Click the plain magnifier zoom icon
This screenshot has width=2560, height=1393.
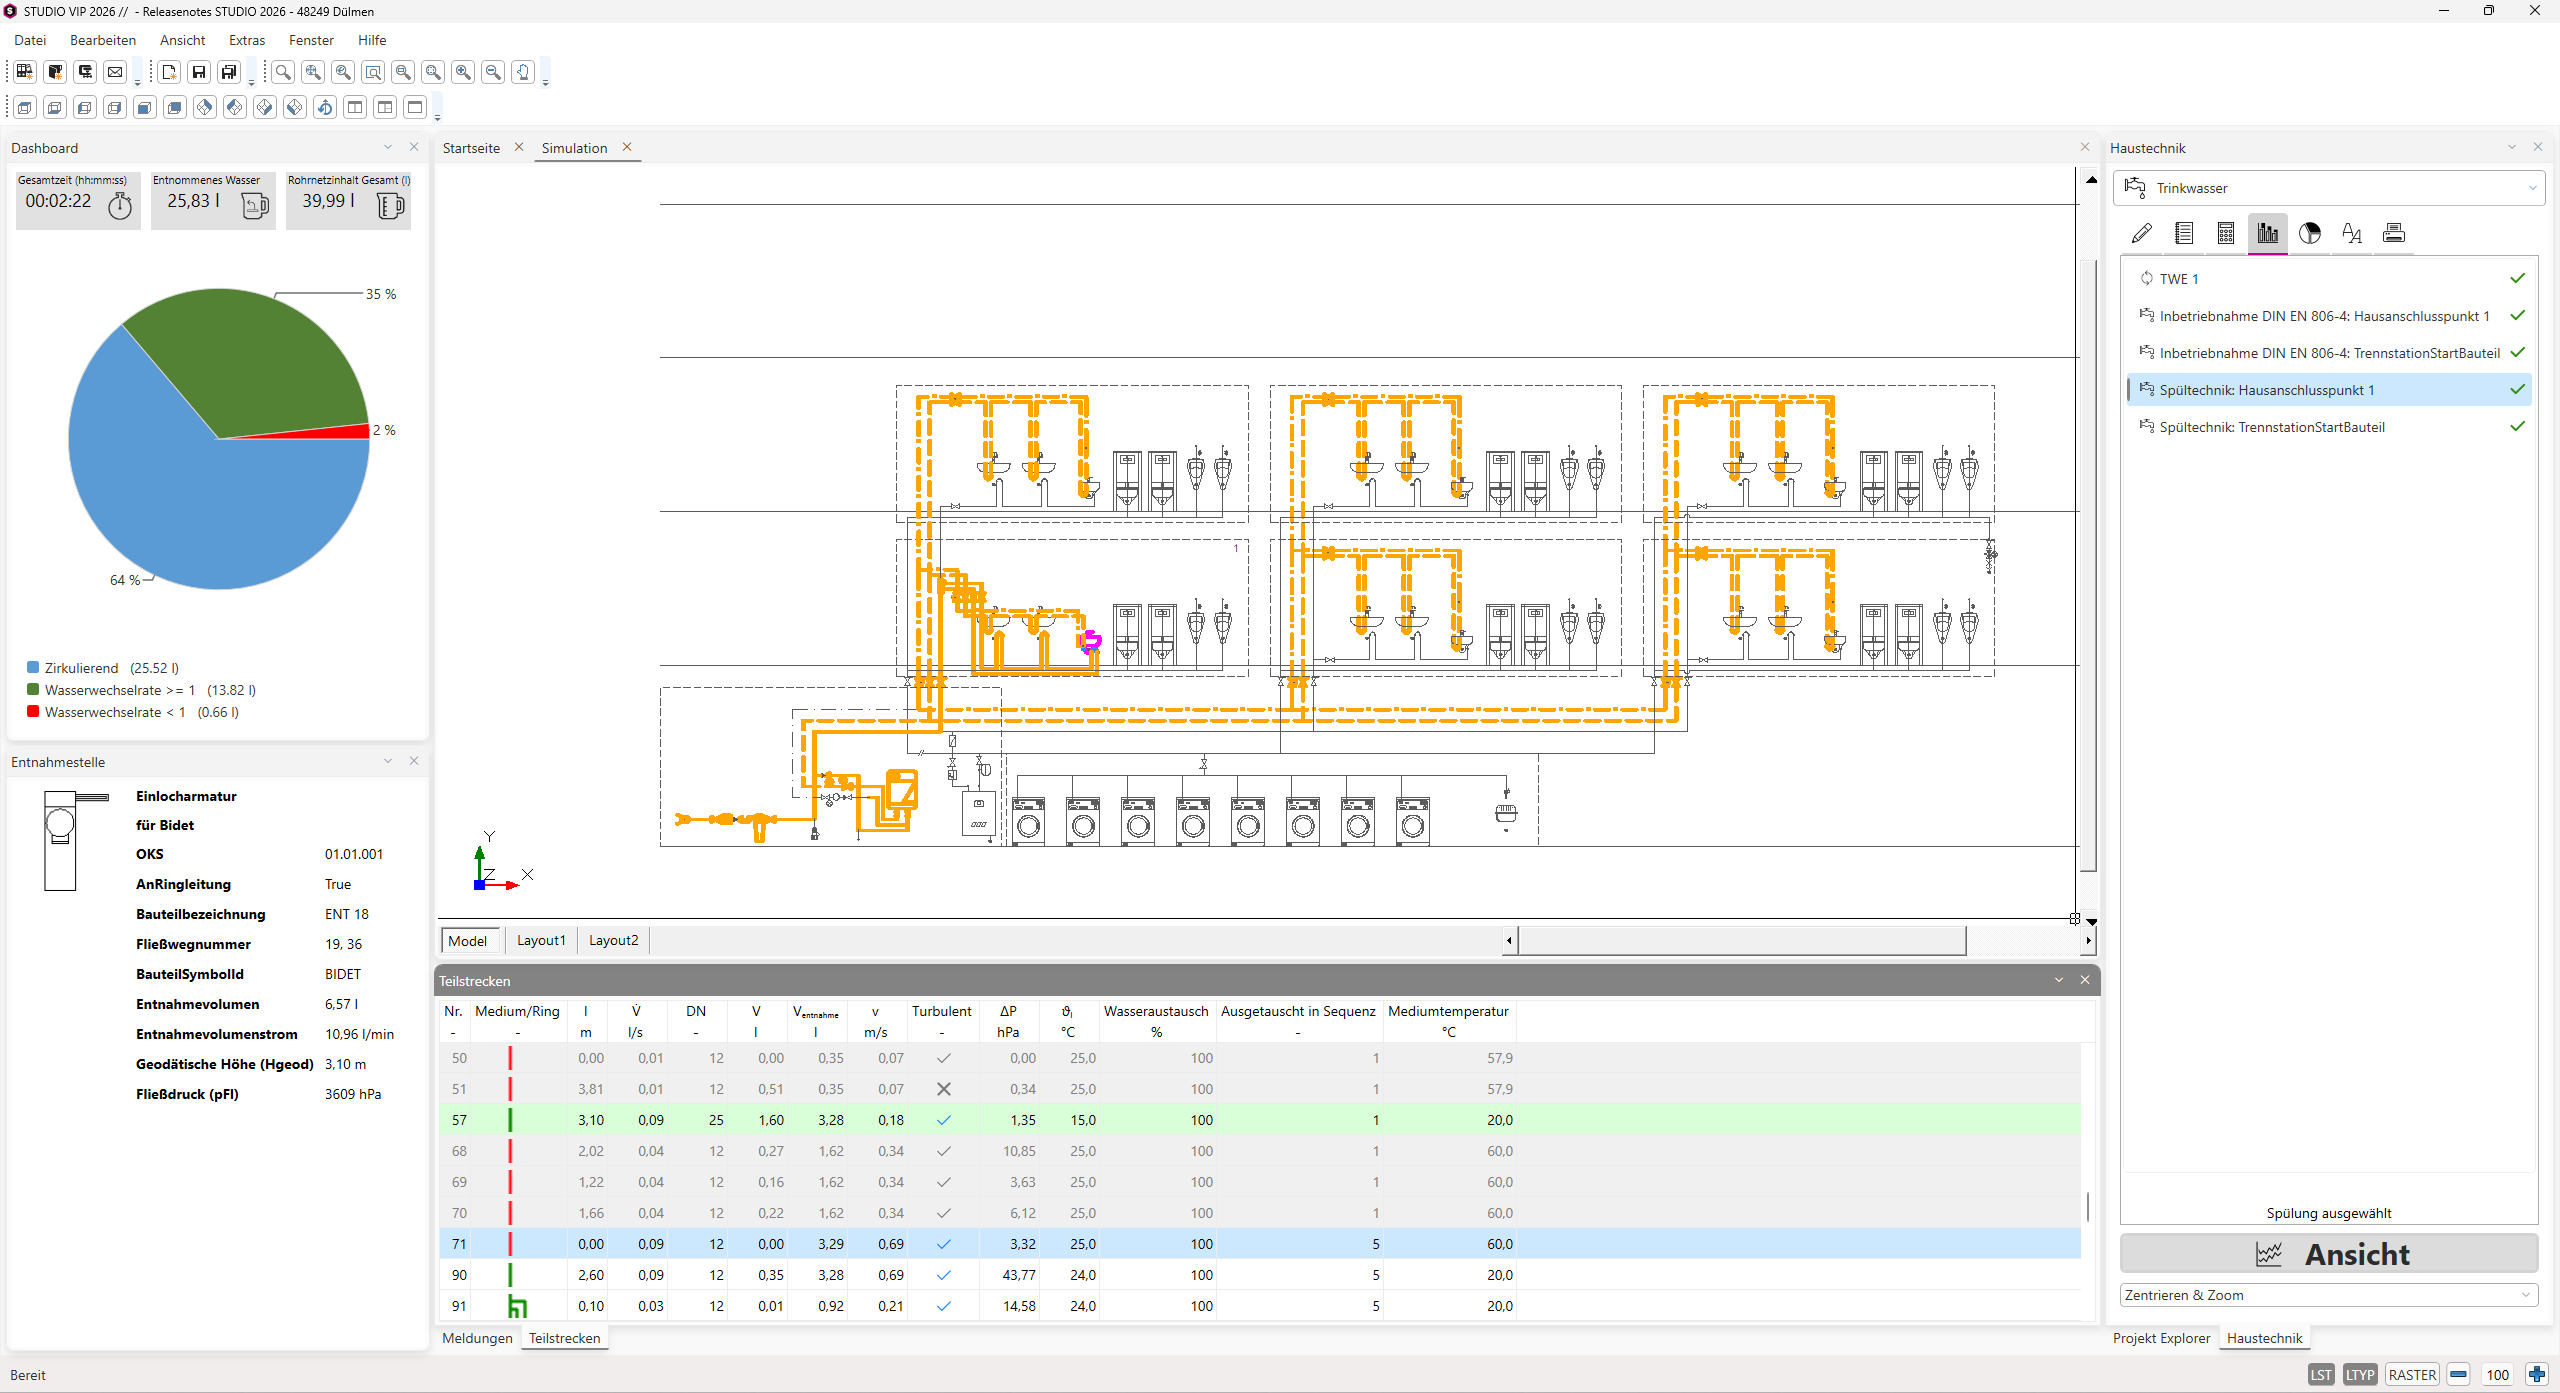coord(283,72)
